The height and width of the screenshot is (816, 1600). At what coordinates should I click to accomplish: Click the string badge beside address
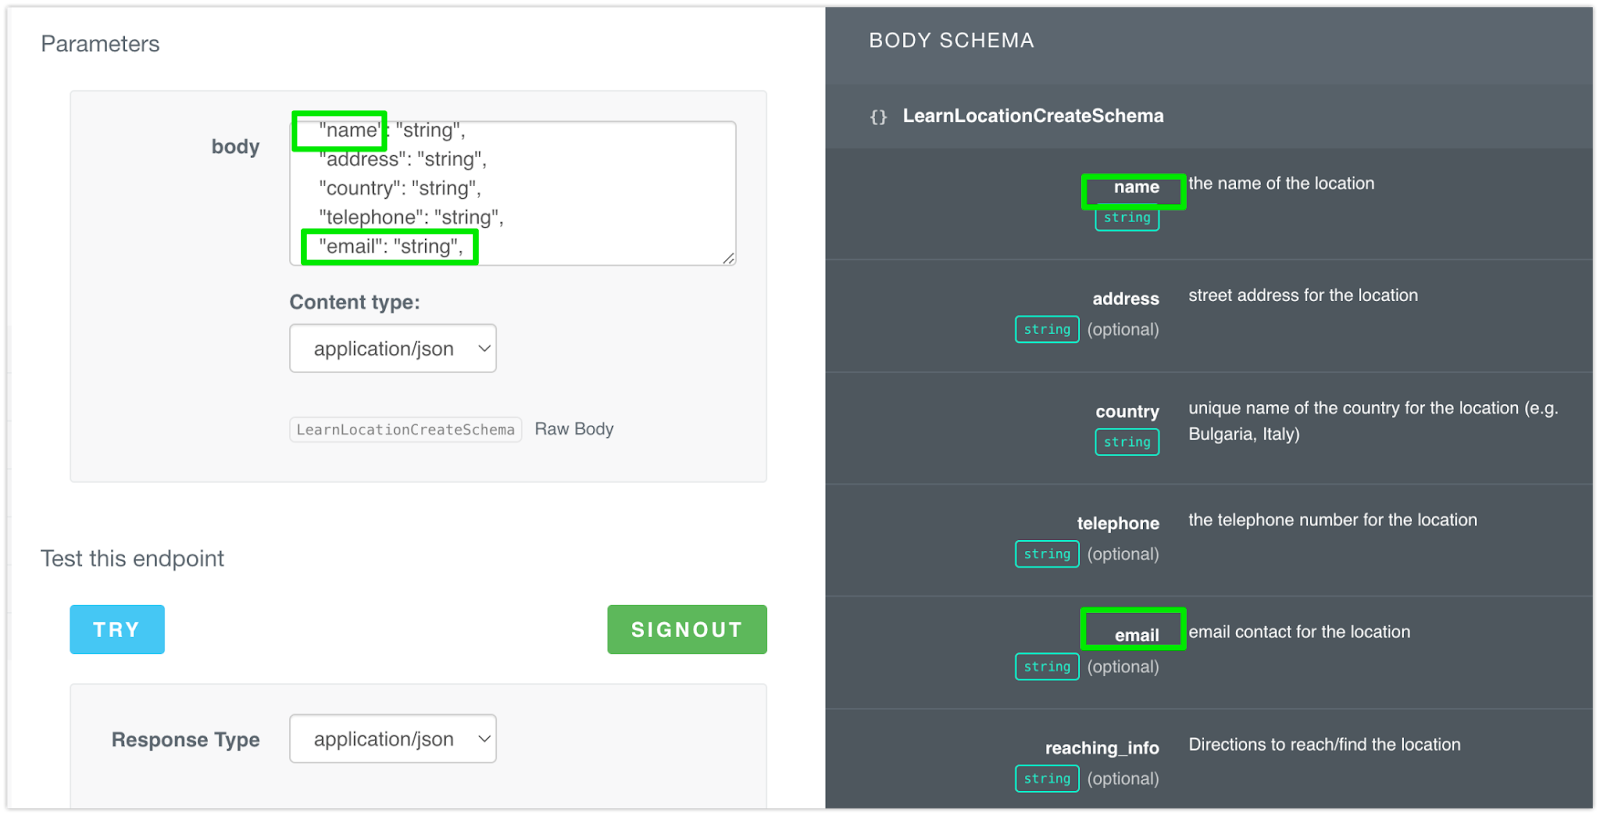click(x=1047, y=330)
